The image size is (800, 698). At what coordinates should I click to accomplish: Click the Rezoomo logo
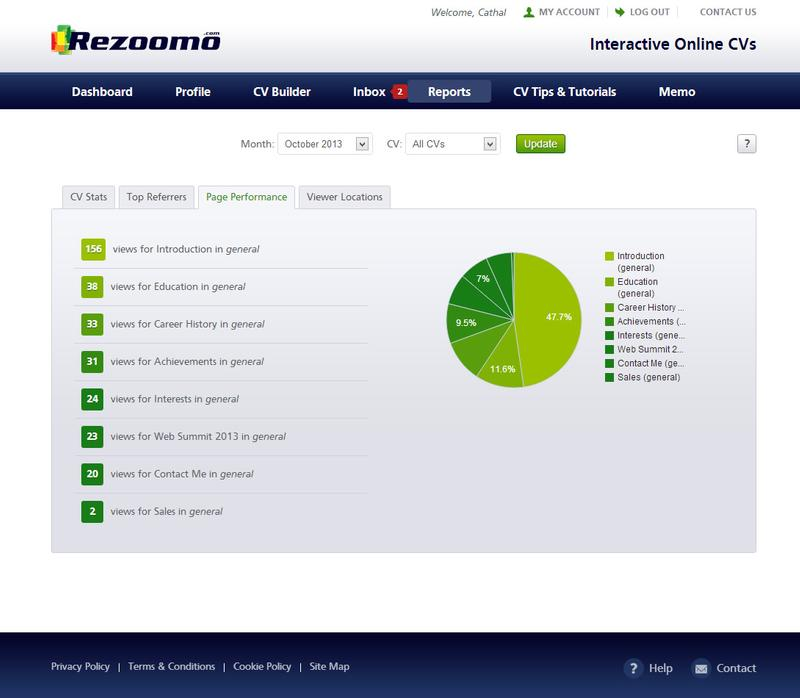click(140, 42)
